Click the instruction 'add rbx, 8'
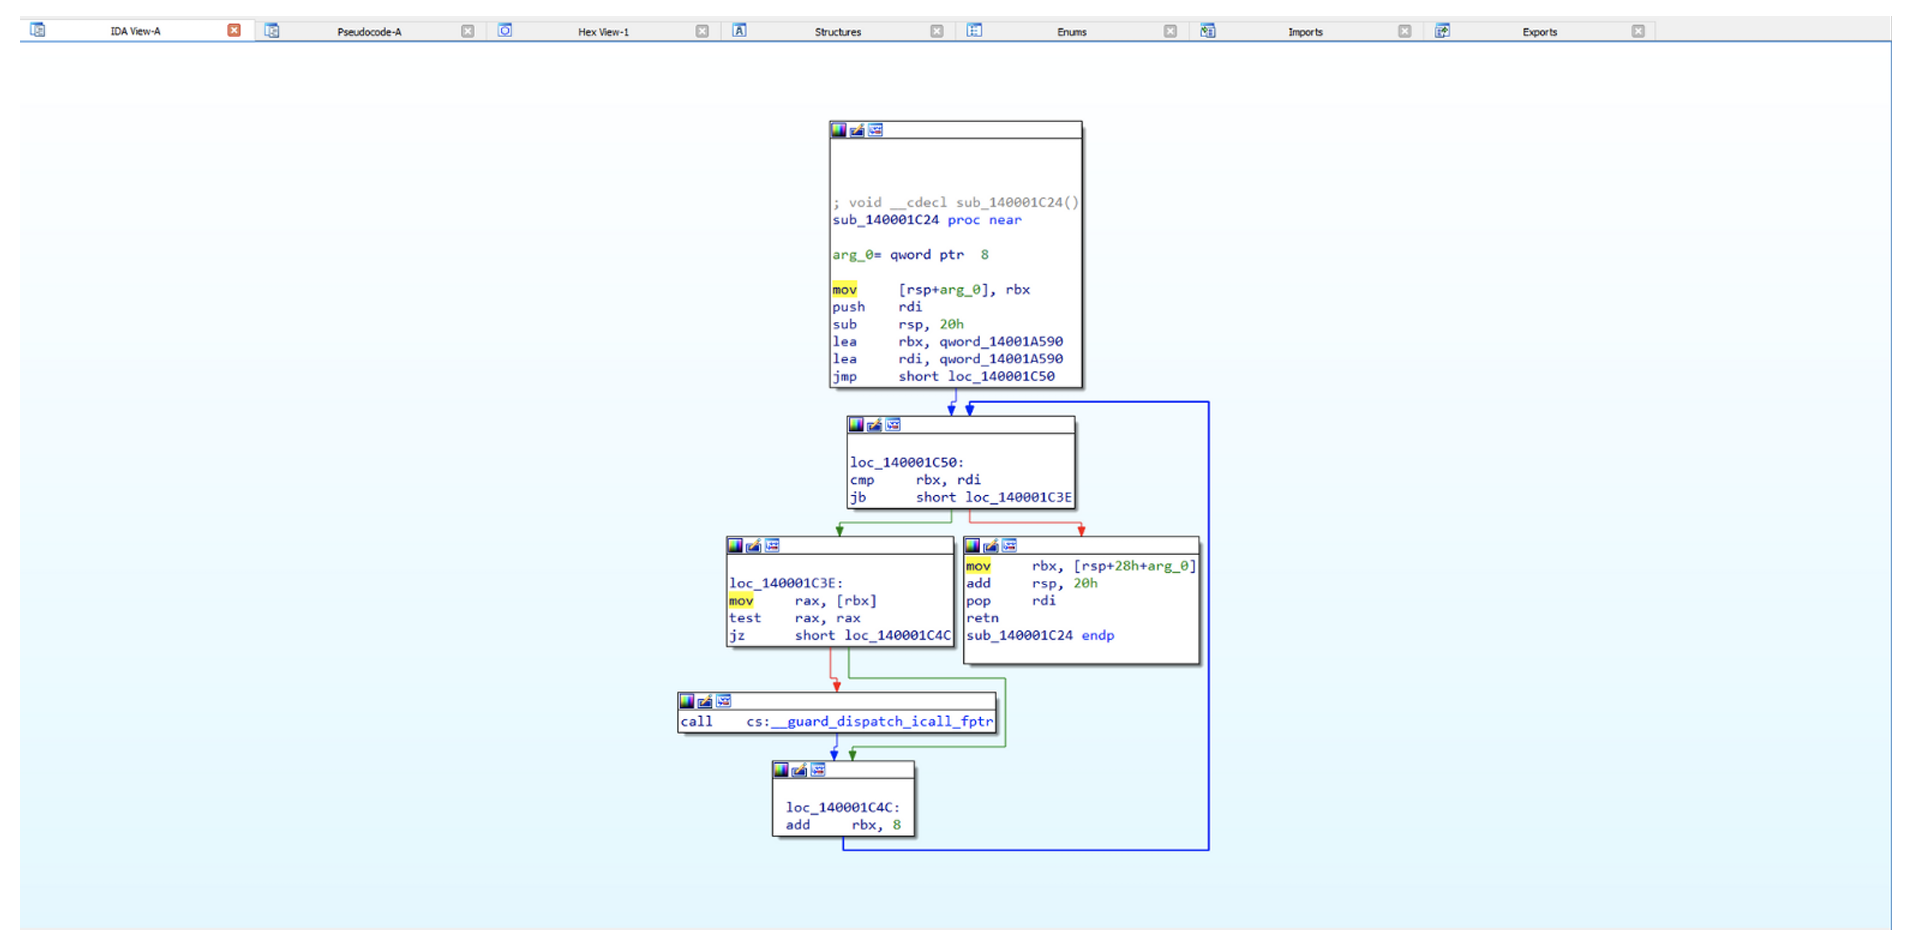 pyautogui.click(x=843, y=825)
